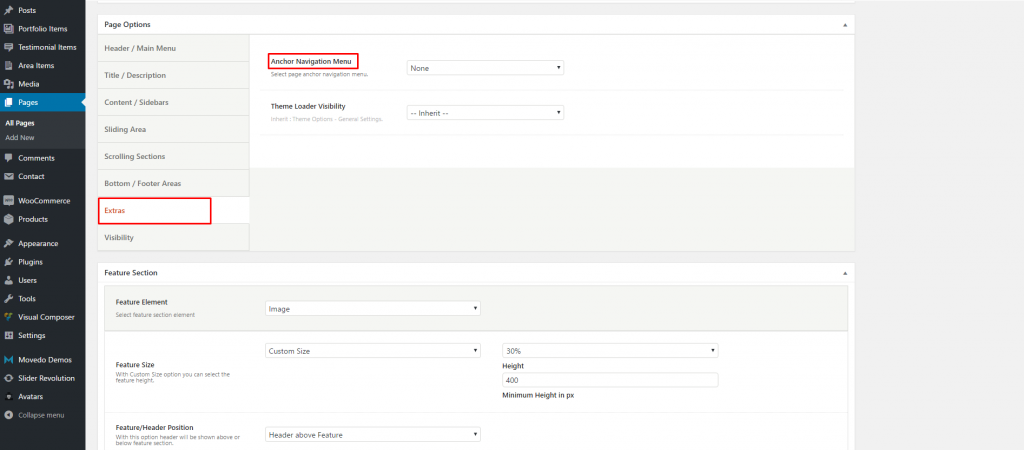Click the Contact envelope icon
This screenshot has width=1024, height=450.
tap(9, 176)
